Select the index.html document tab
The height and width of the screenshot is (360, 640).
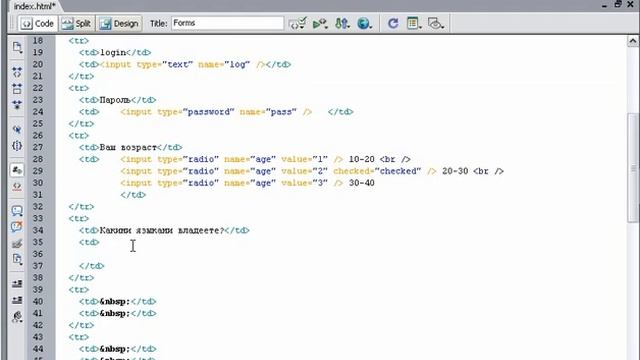coord(35,6)
